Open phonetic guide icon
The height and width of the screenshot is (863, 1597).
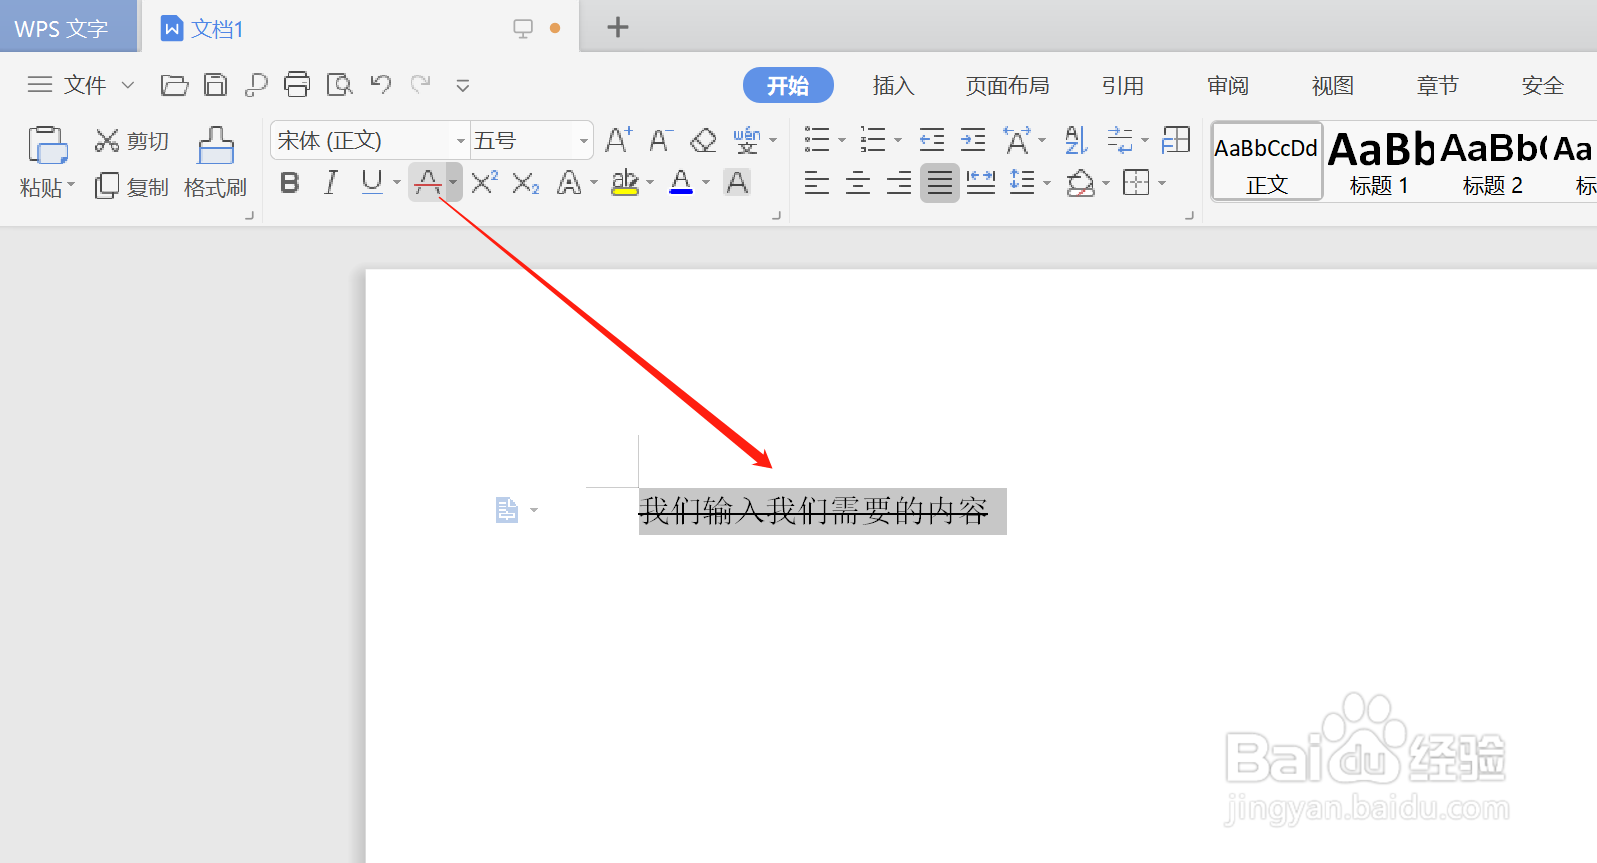(x=747, y=140)
